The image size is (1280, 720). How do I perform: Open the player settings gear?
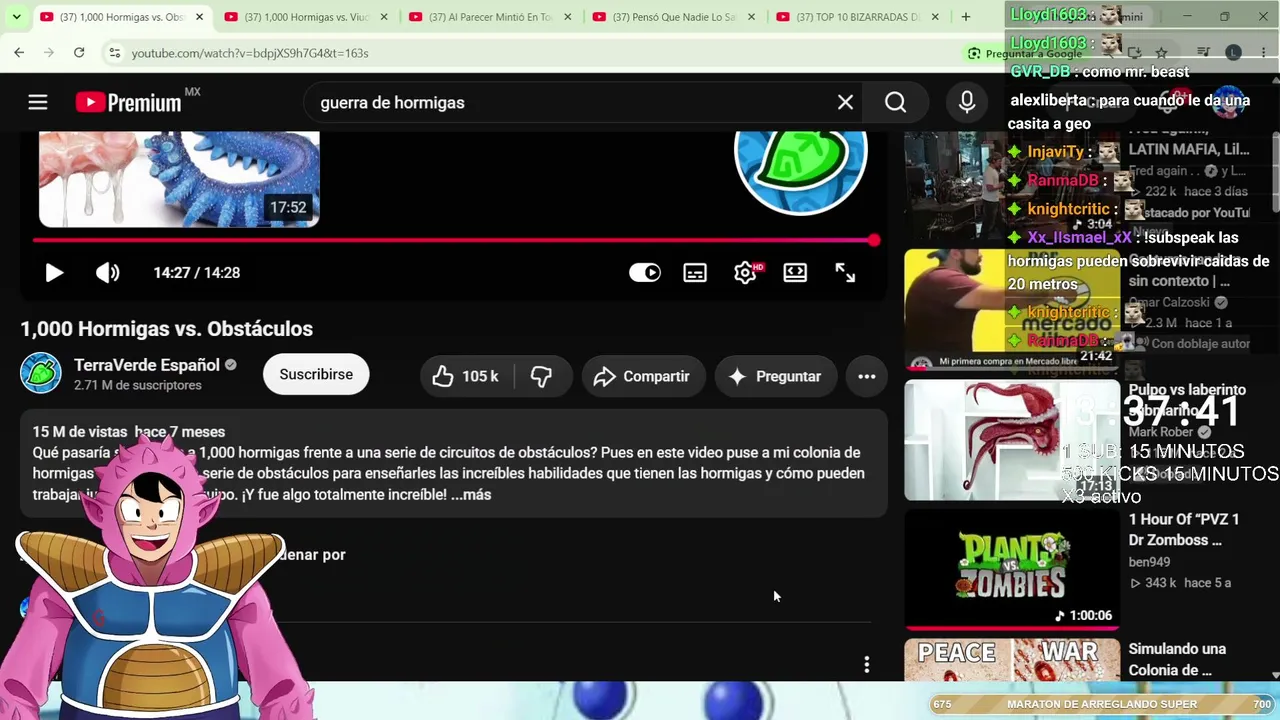(746, 273)
